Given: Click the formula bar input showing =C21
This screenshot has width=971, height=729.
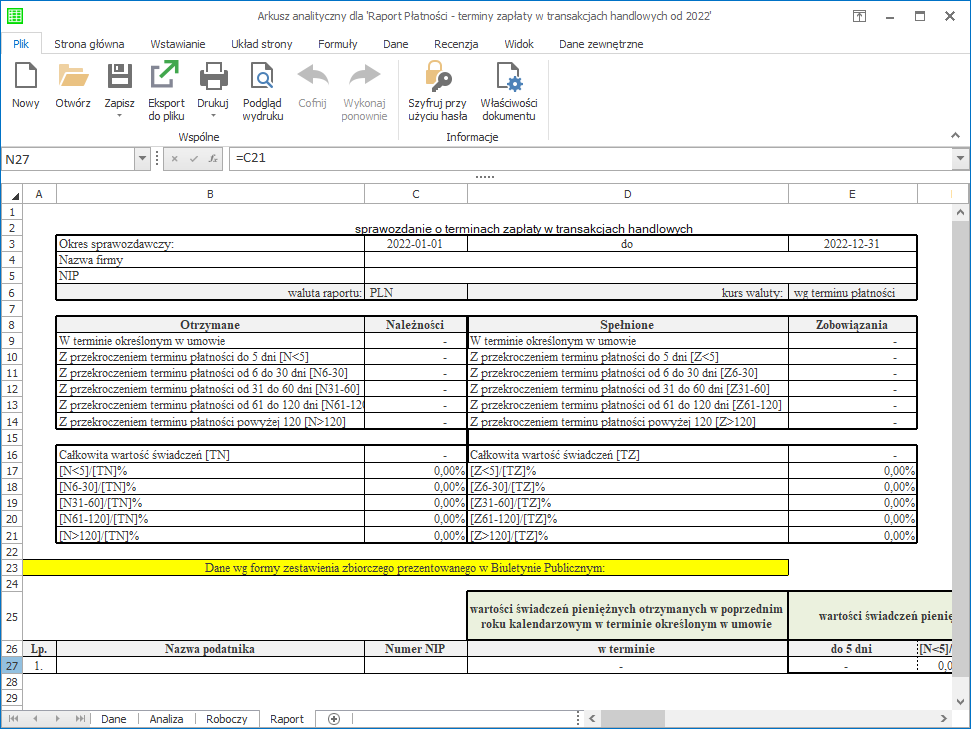Looking at the screenshot, I should point(590,159).
